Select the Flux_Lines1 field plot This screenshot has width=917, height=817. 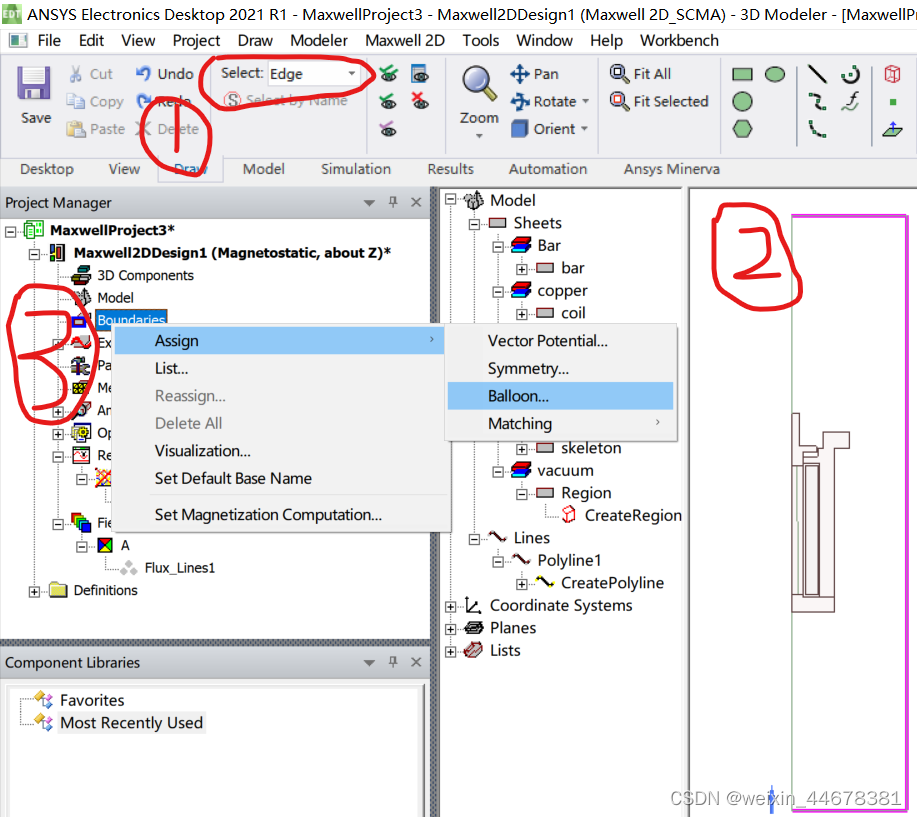tap(180, 568)
